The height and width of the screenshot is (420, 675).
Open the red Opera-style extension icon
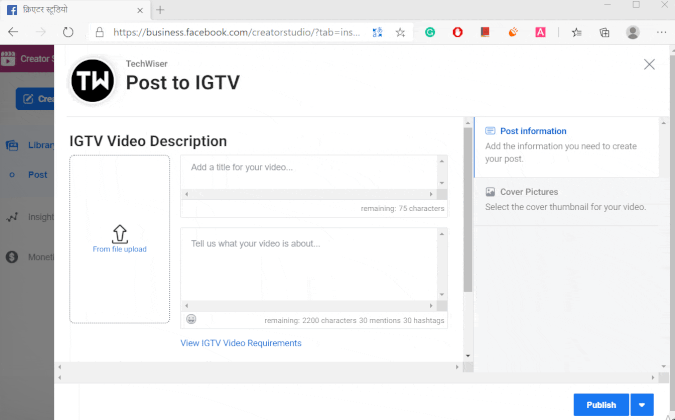457,32
